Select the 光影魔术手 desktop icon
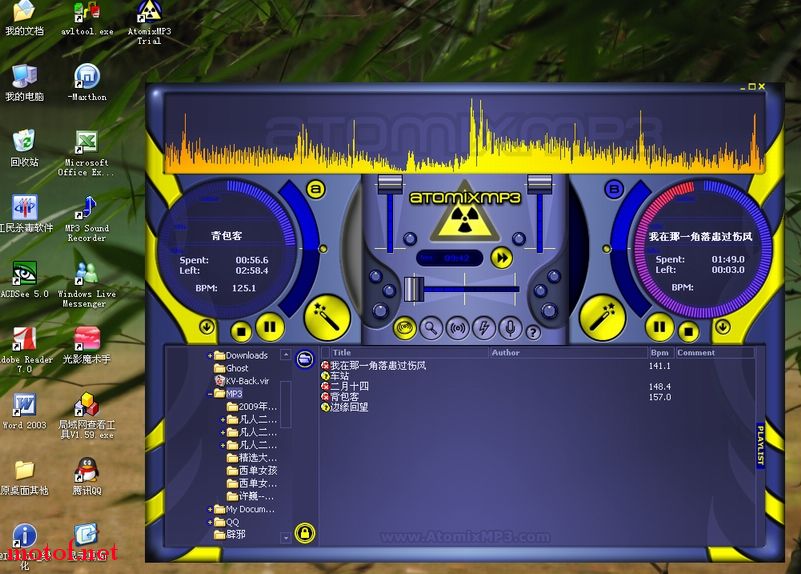 [x=87, y=346]
